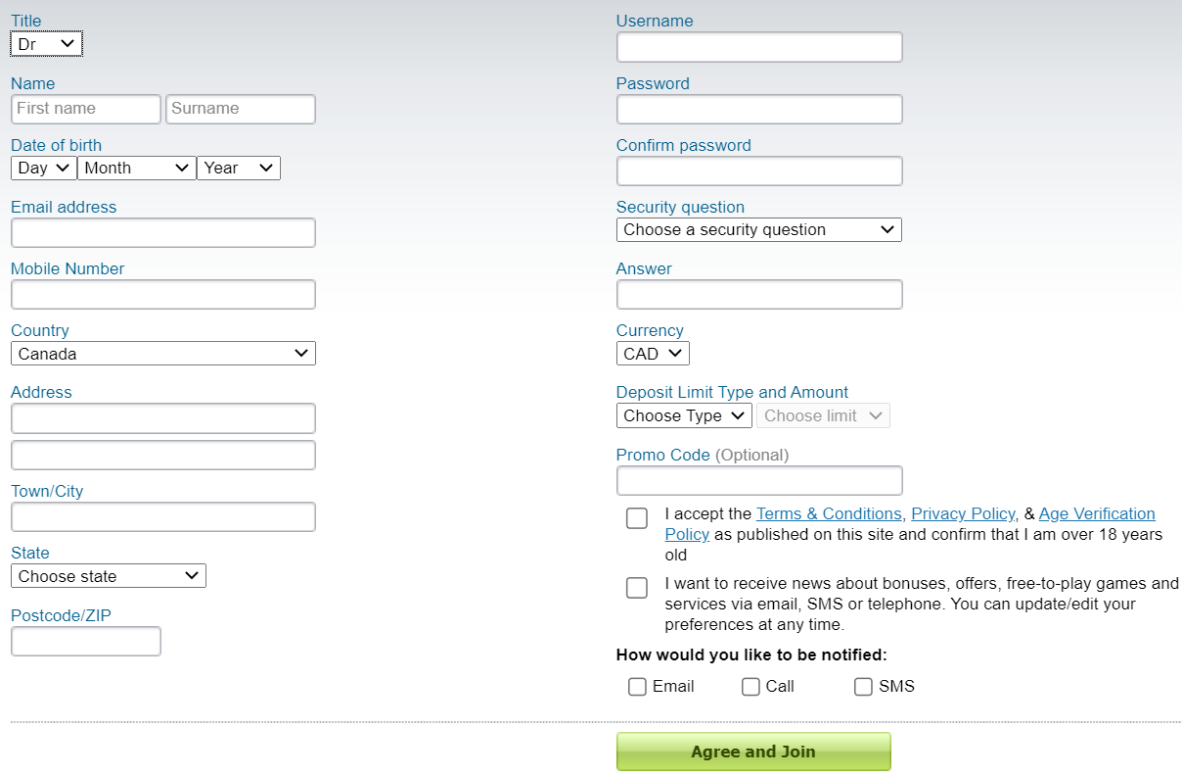Check the Email notification option
Screen dimensions: 1182x776
pos(637,686)
